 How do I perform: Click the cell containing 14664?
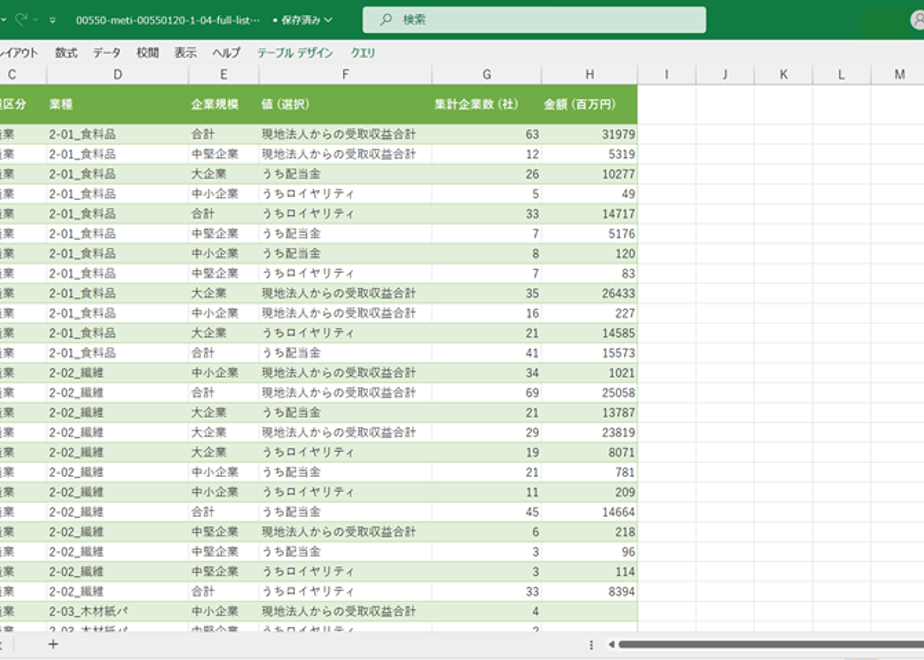(x=589, y=512)
